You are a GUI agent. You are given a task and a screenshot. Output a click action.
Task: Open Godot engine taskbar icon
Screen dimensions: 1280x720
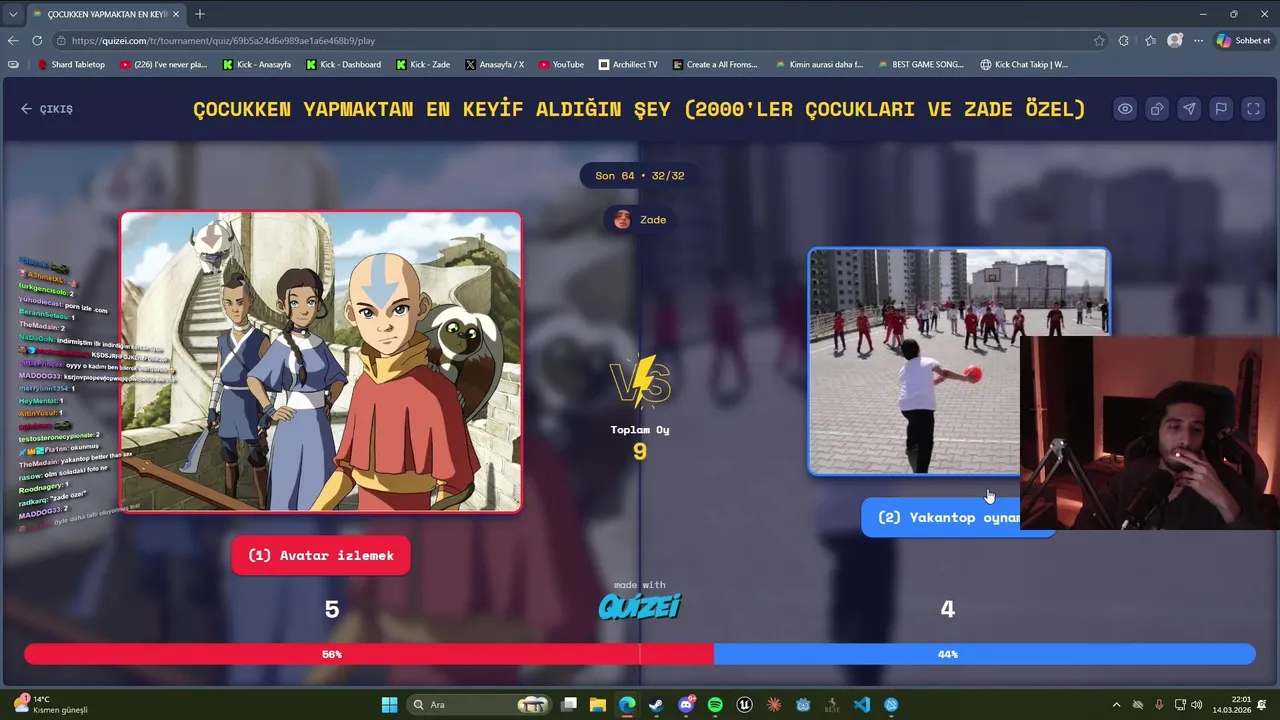click(803, 705)
